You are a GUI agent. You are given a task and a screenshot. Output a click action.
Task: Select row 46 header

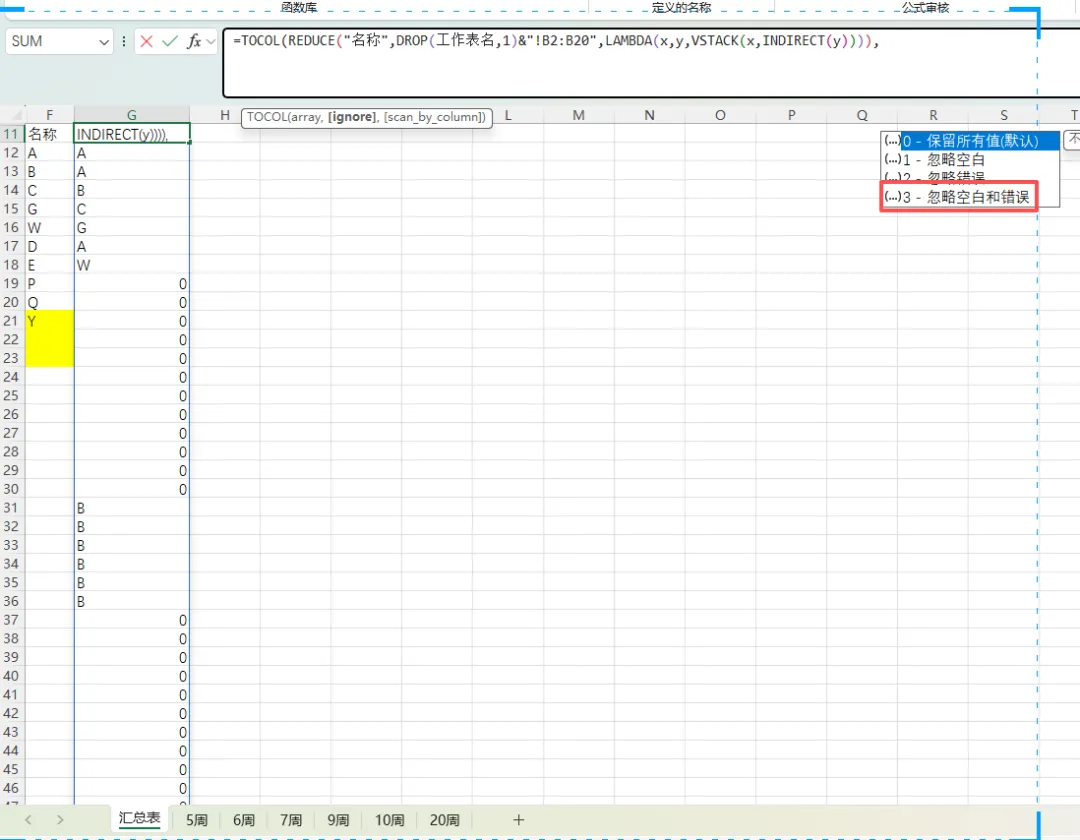(12, 788)
